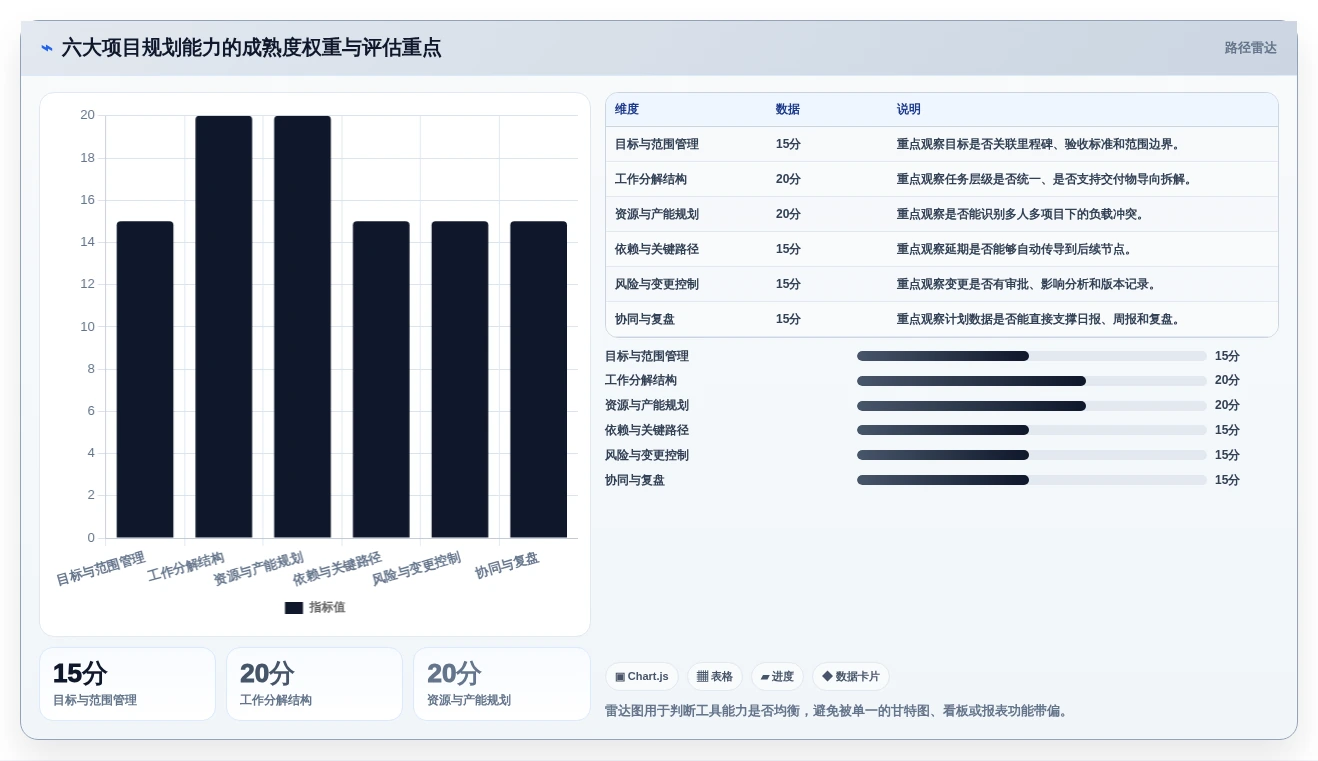Viewport: 1318px width, 761px height.
Task: Select the 维度 column header
Action: [627, 110]
